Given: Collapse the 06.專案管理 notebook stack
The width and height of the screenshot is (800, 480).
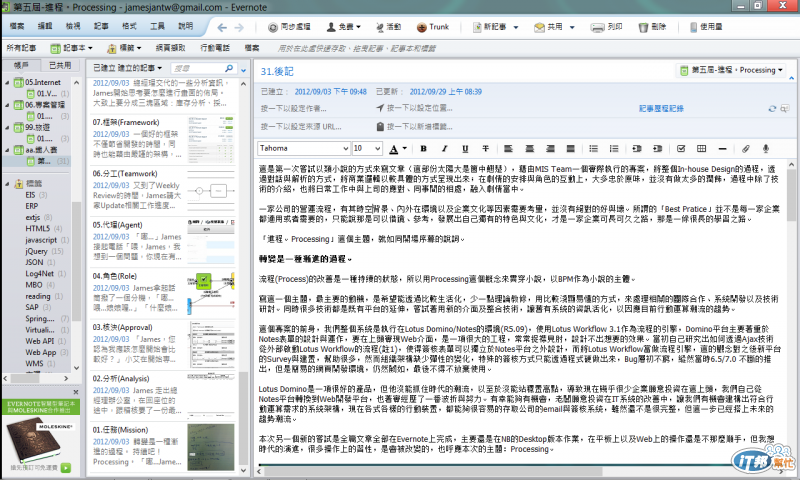Looking at the screenshot, I should 7,105.
